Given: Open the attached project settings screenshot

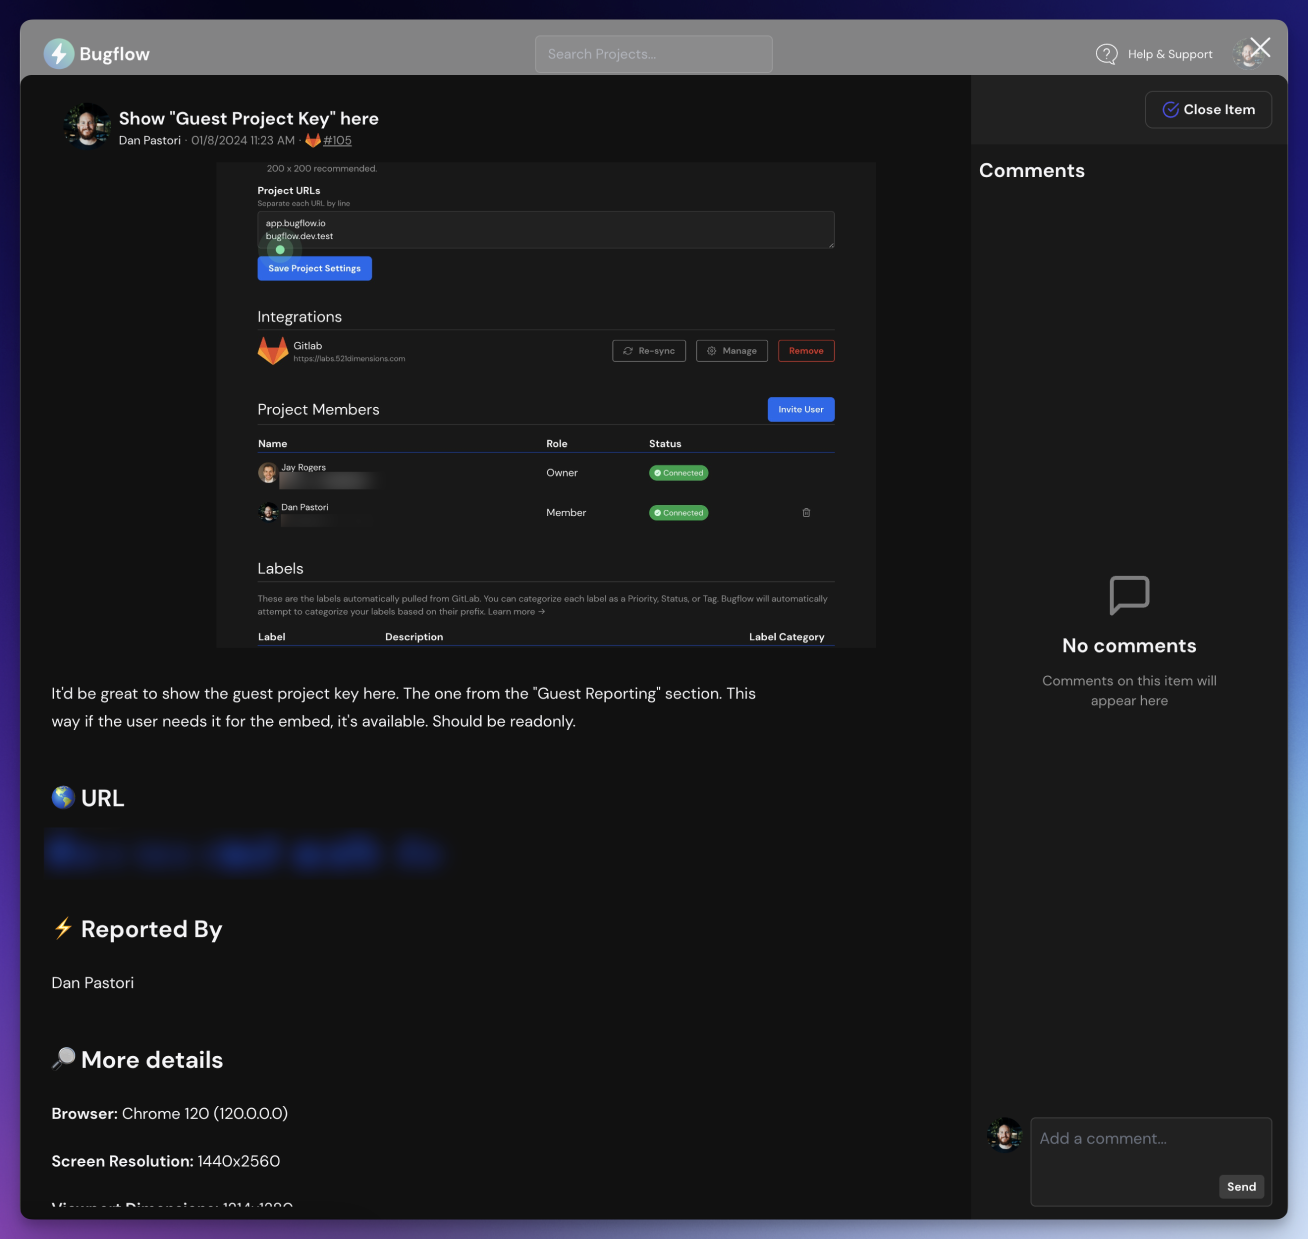Looking at the screenshot, I should [546, 405].
